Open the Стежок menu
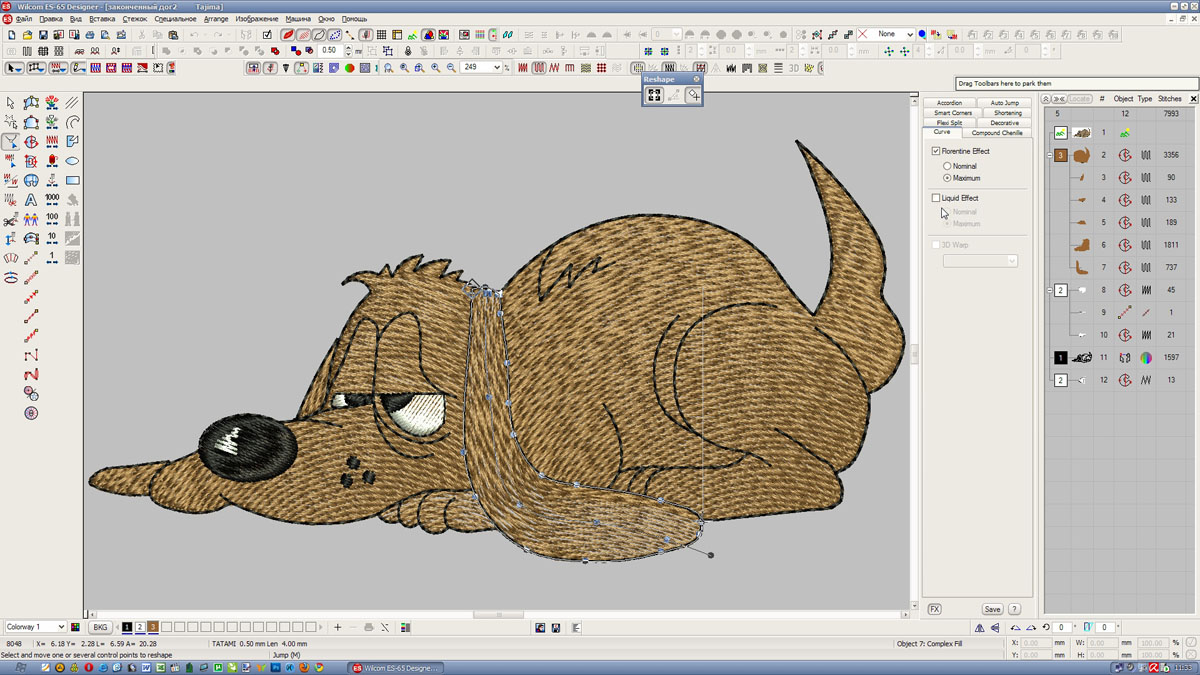 [x=135, y=19]
